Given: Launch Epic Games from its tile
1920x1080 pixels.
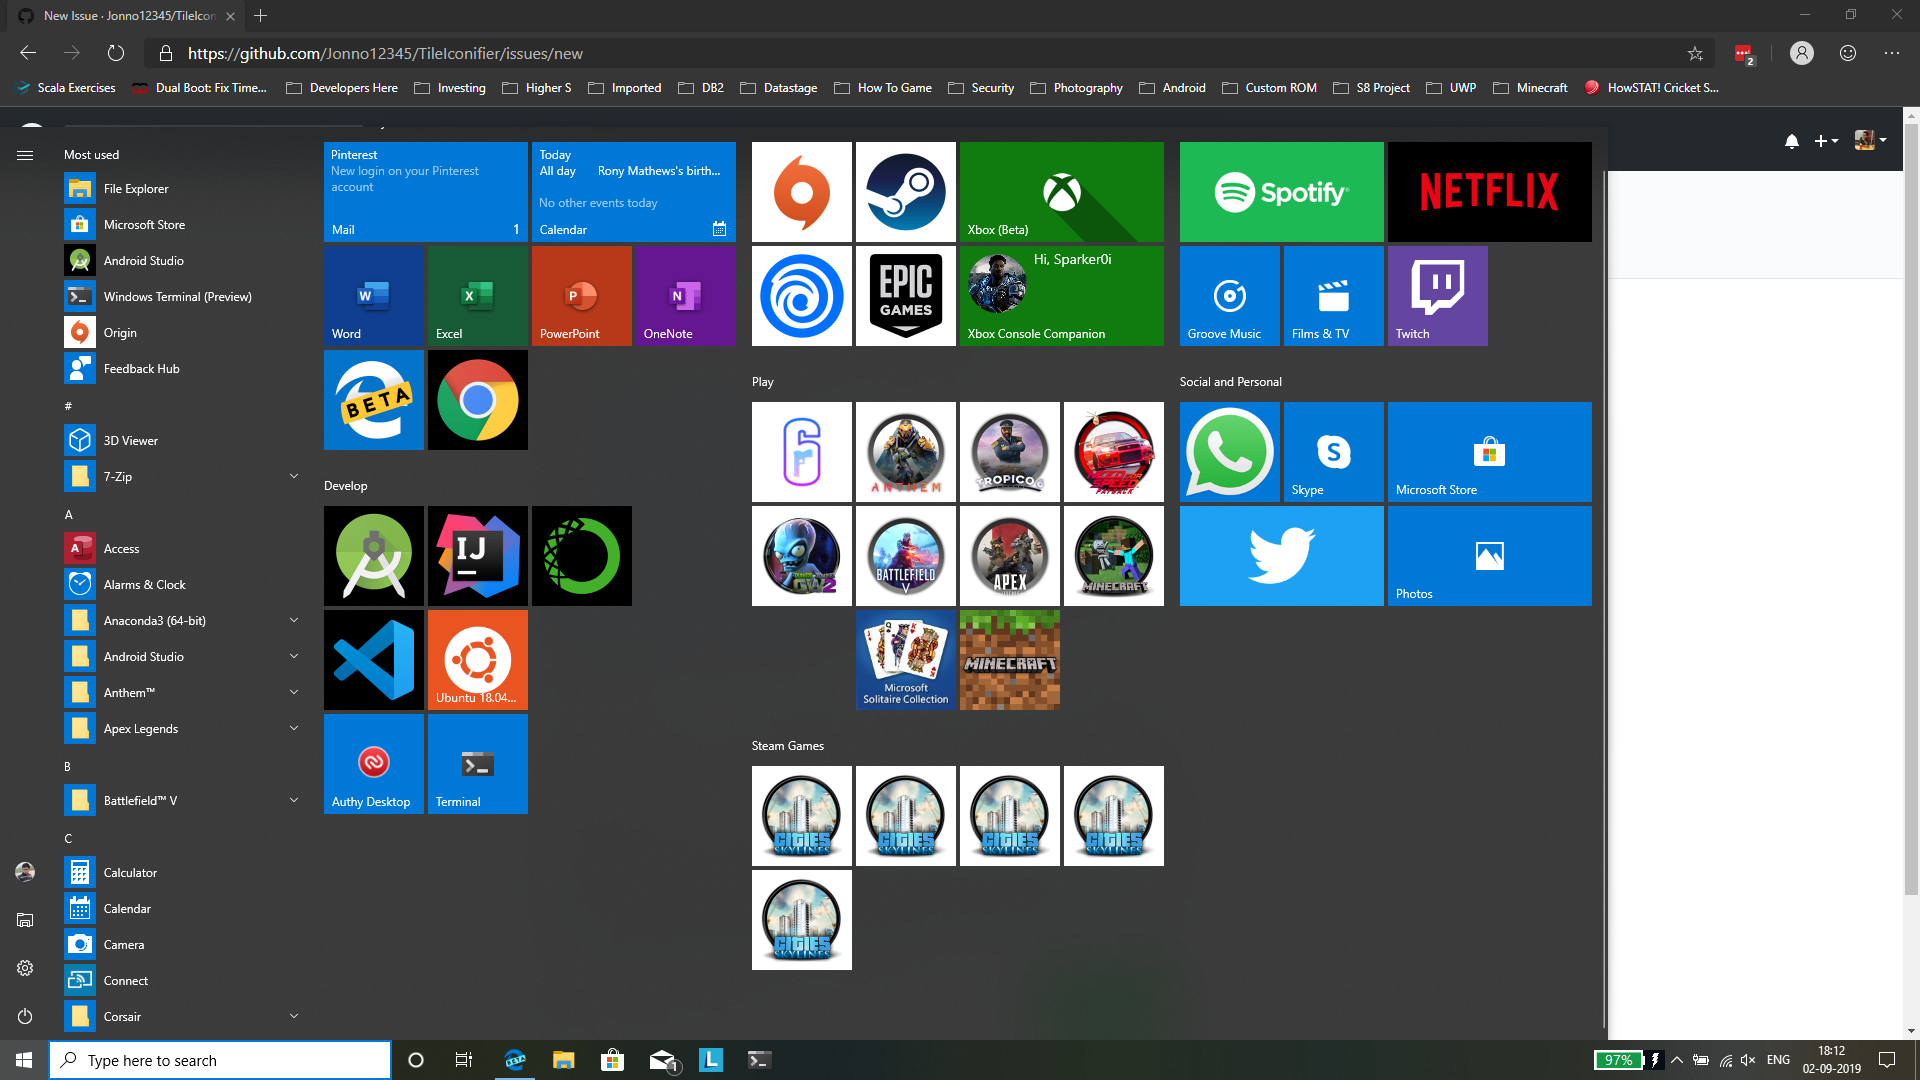Looking at the screenshot, I should [x=905, y=295].
